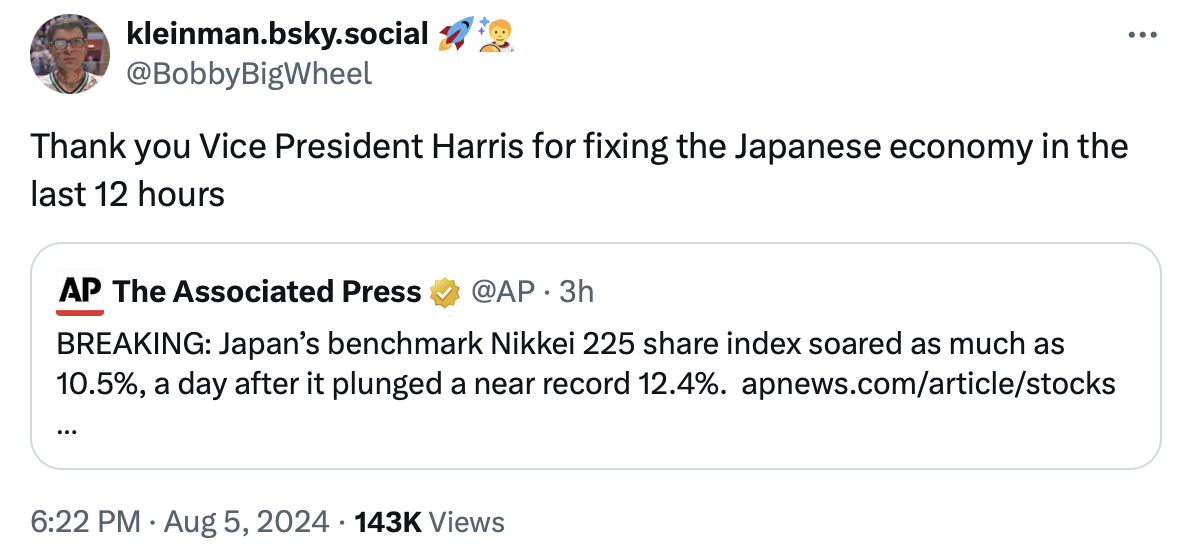Screen dimensions: 1184x550
Task: Click the rocket emoji beside the name
Action: [455, 34]
